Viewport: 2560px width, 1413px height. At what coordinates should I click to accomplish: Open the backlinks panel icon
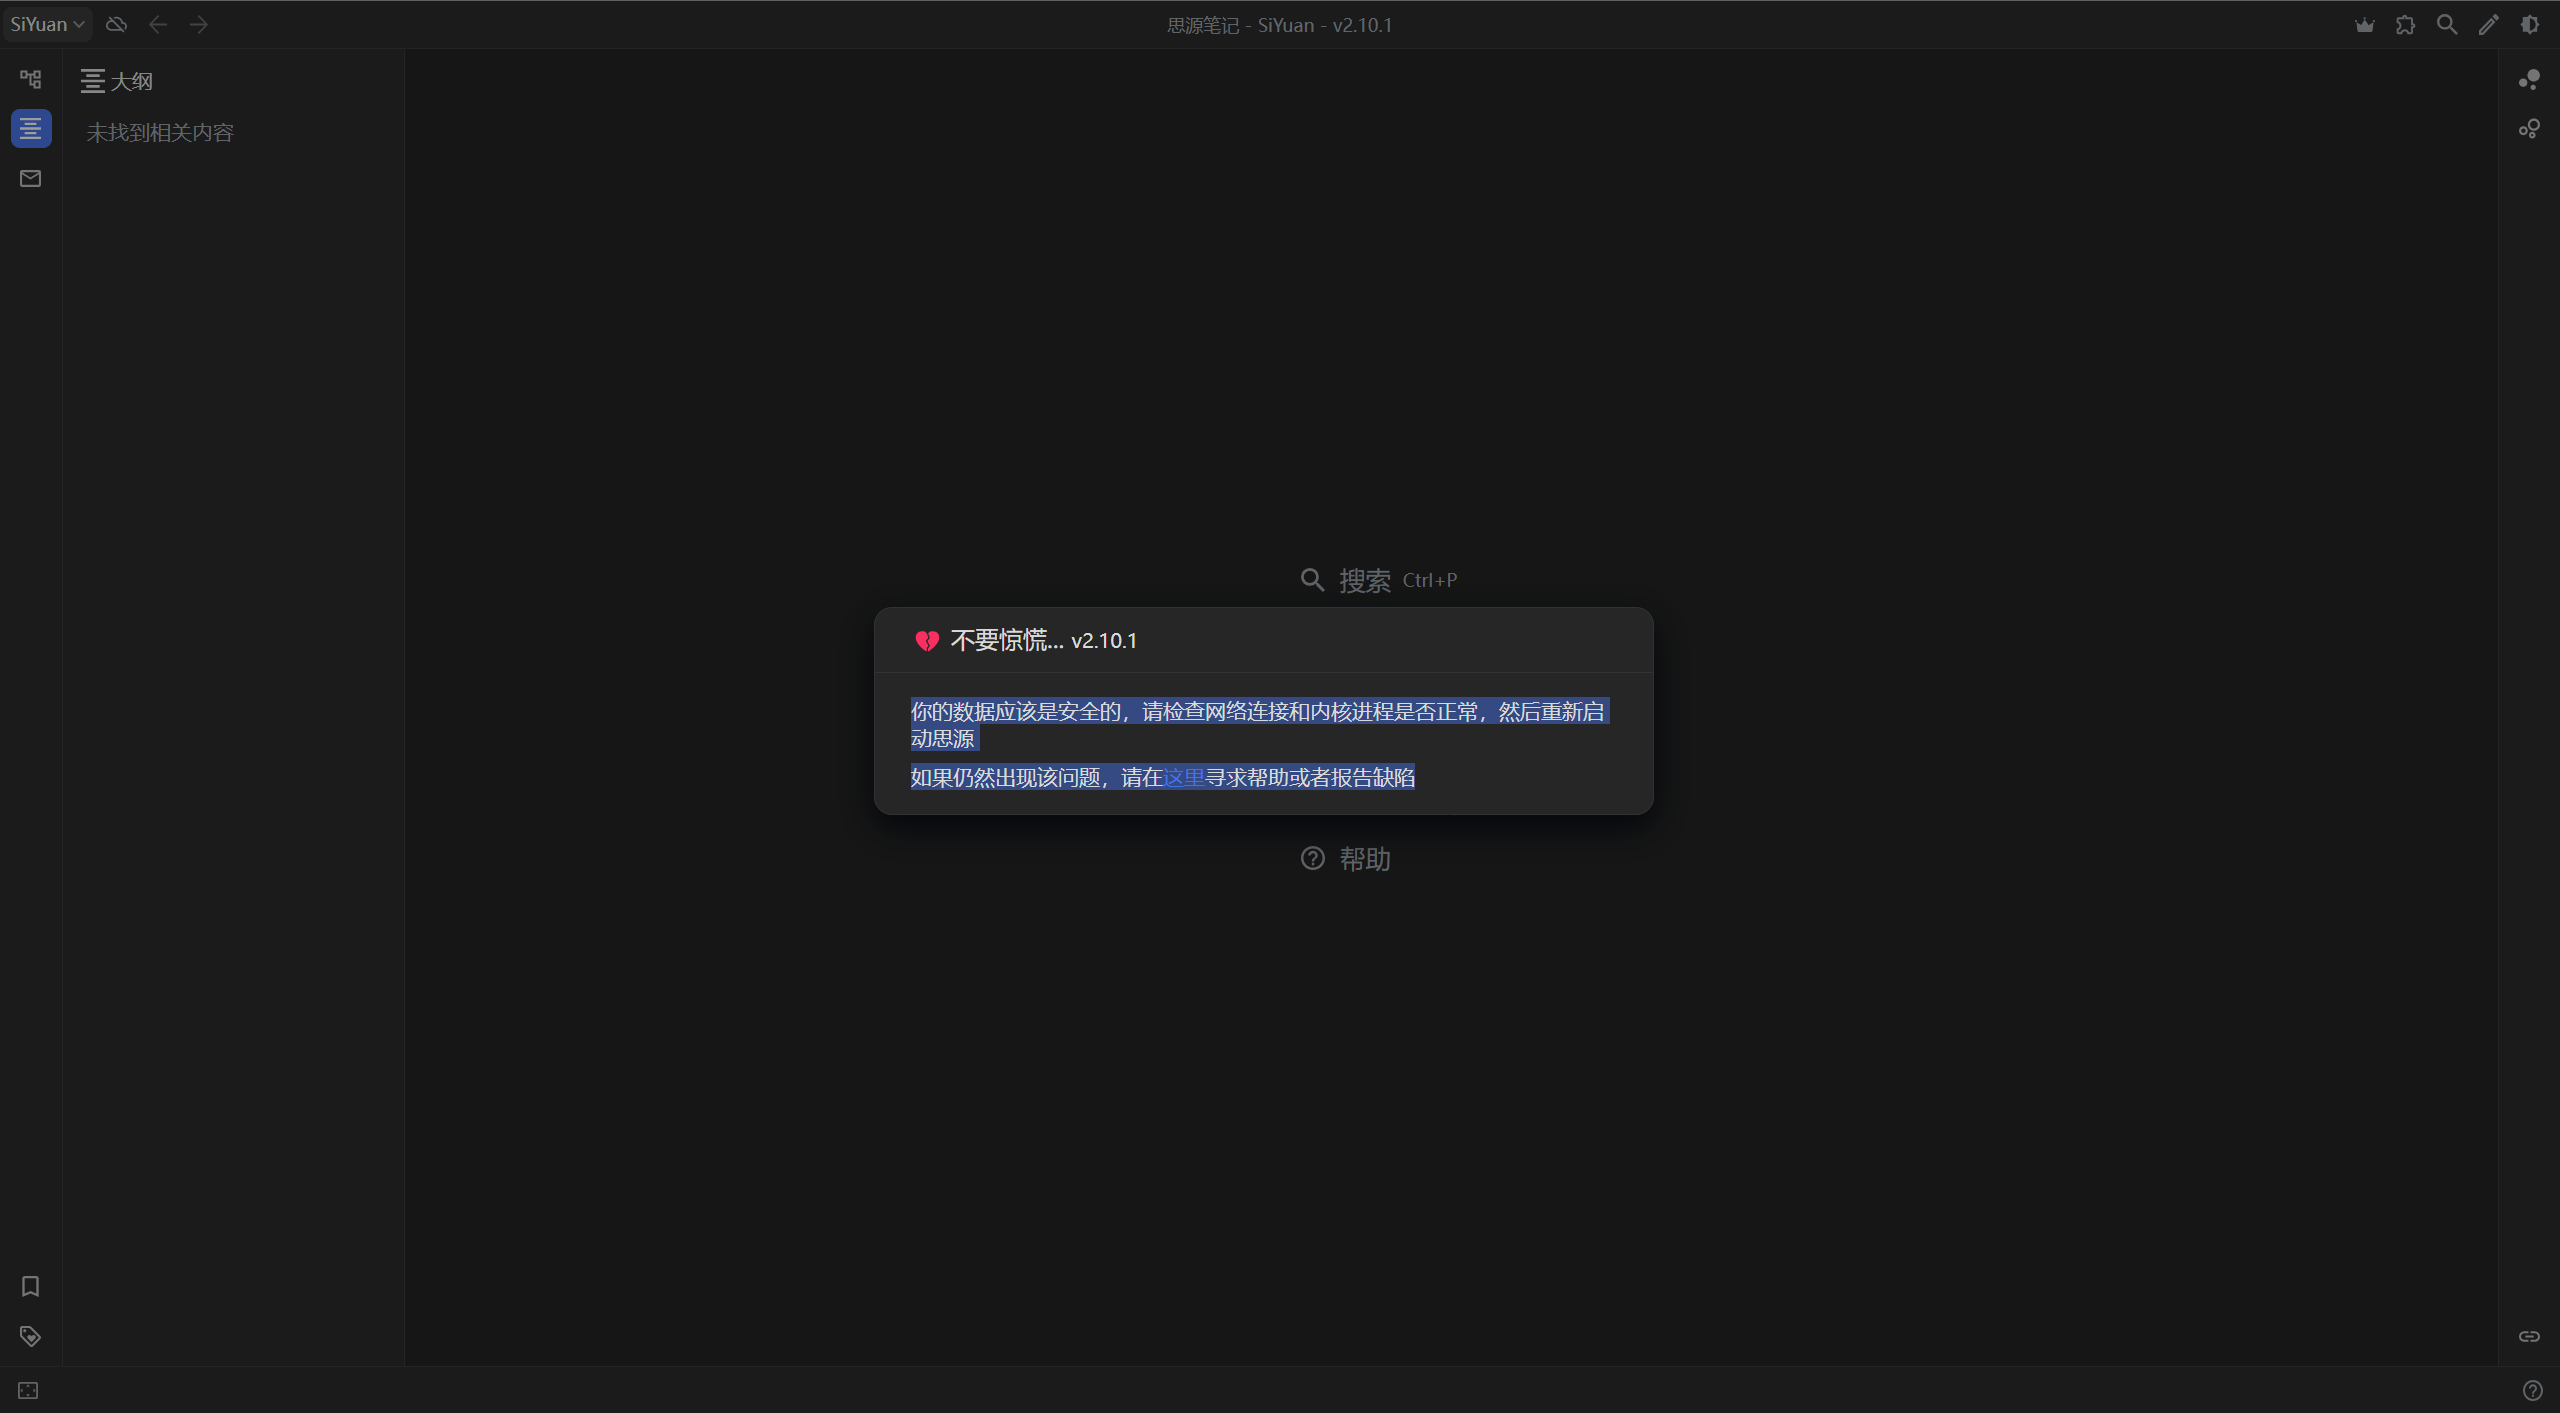point(2529,1336)
